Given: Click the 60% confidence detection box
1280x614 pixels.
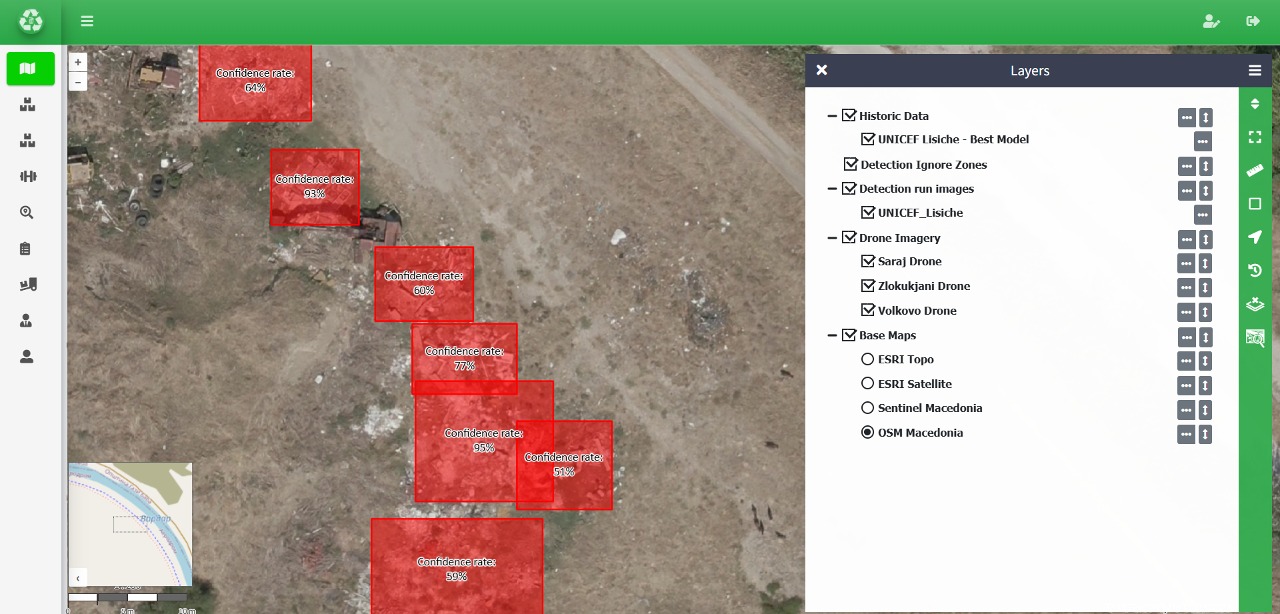Looking at the screenshot, I should click(424, 284).
